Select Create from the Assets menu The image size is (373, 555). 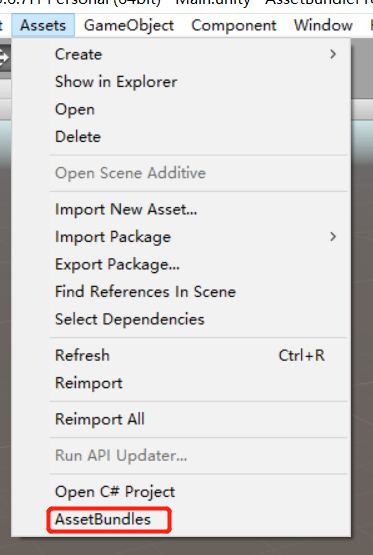click(x=181, y=54)
